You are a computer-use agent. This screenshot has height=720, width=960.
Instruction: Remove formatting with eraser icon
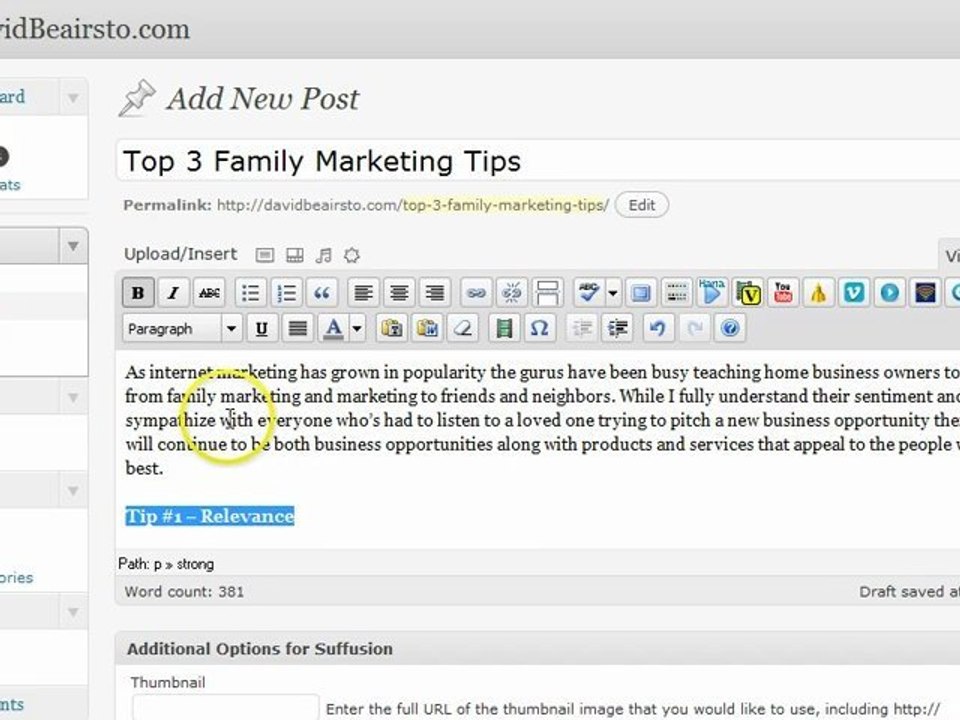463,329
